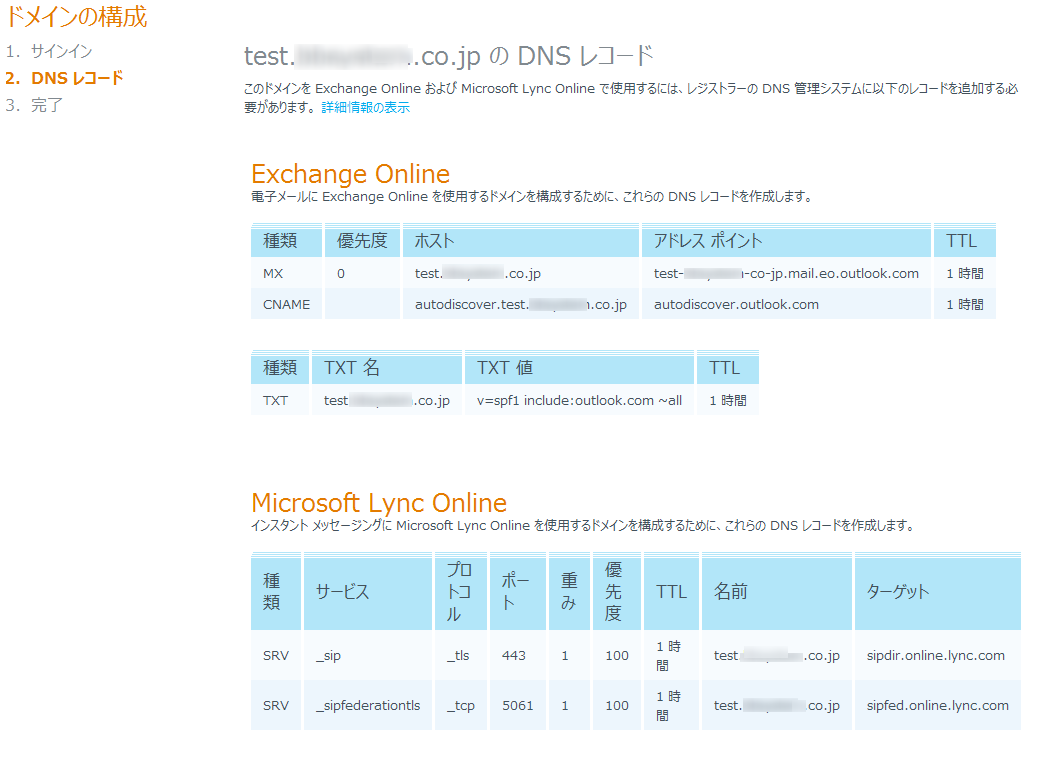Viewport: 1040px width, 761px height.
Task: Select the autodiscover.outlook.com address cell
Action: click(x=786, y=305)
